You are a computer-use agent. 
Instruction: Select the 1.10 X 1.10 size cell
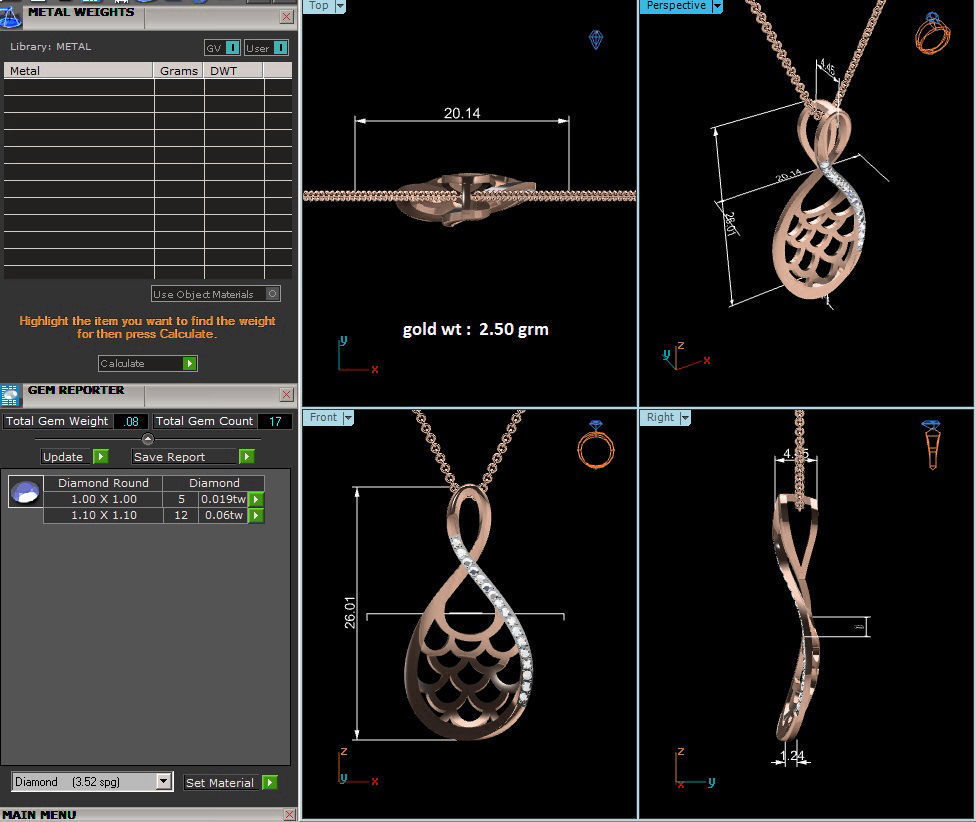(103, 515)
